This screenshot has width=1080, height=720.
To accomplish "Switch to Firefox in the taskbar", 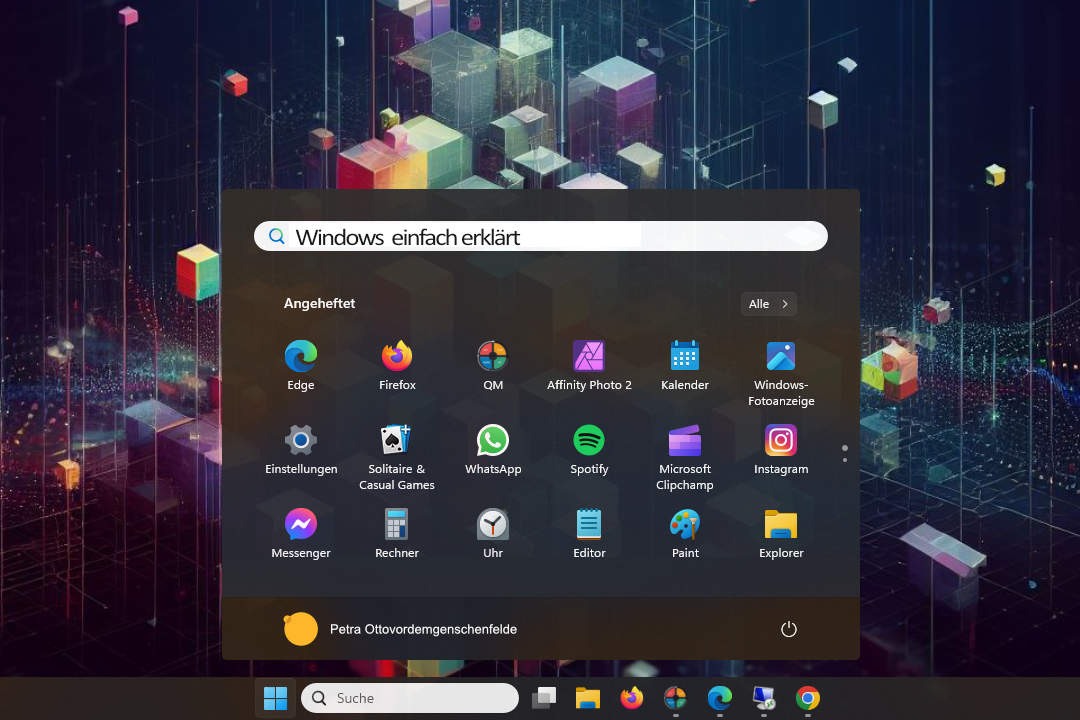I will (632, 699).
